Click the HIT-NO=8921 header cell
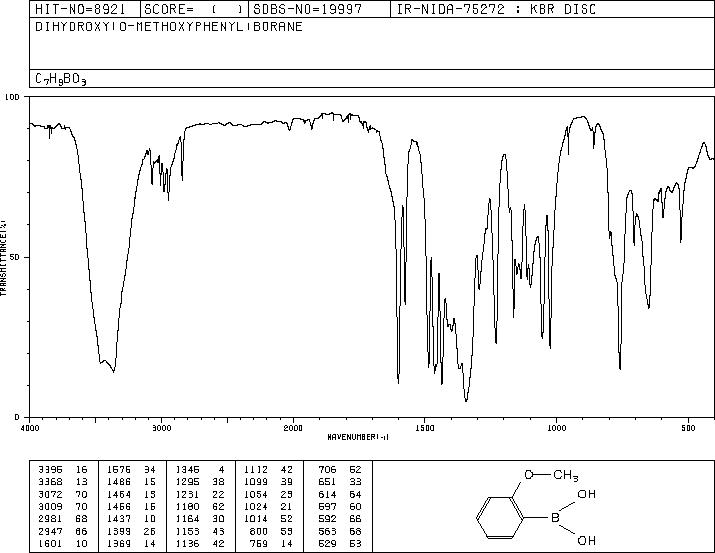 coord(85,9)
